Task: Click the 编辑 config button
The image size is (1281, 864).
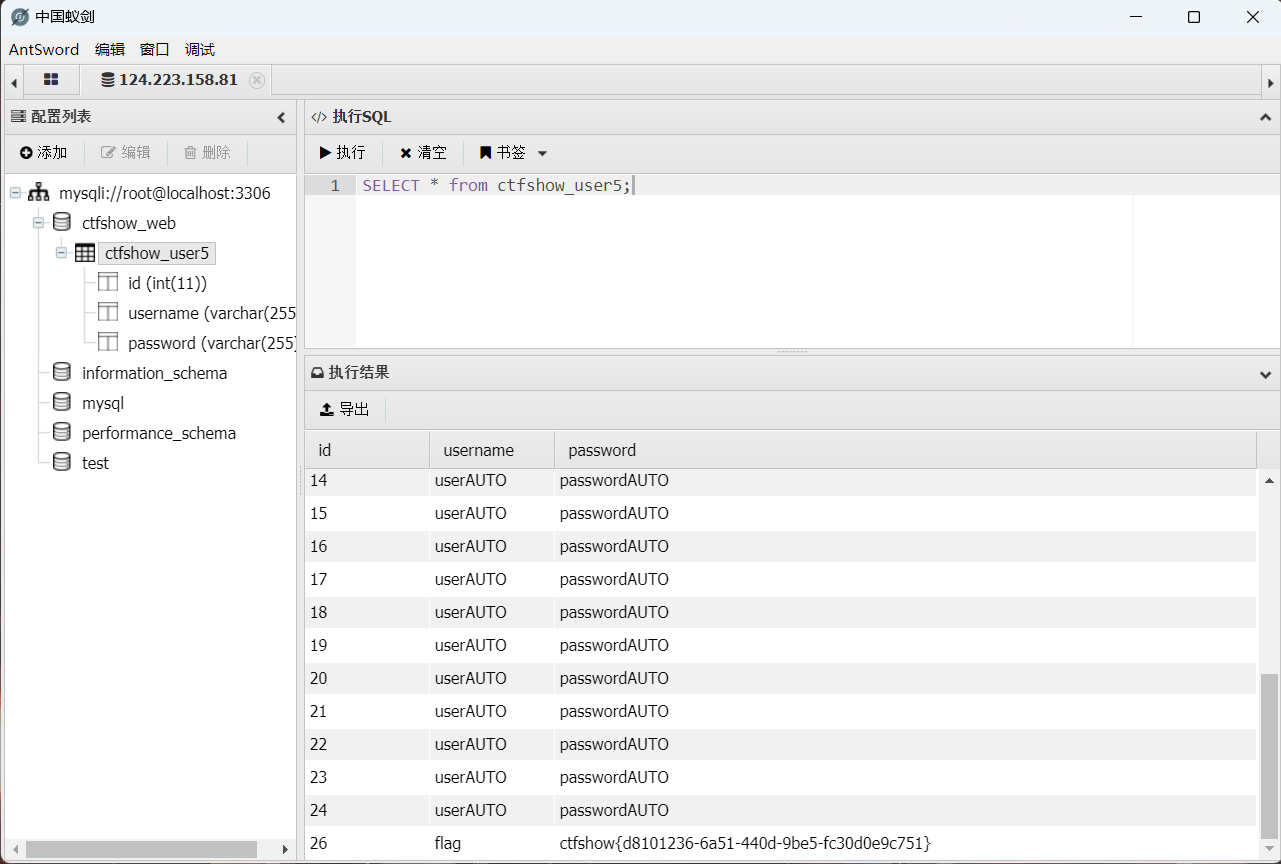Action: click(x=126, y=152)
